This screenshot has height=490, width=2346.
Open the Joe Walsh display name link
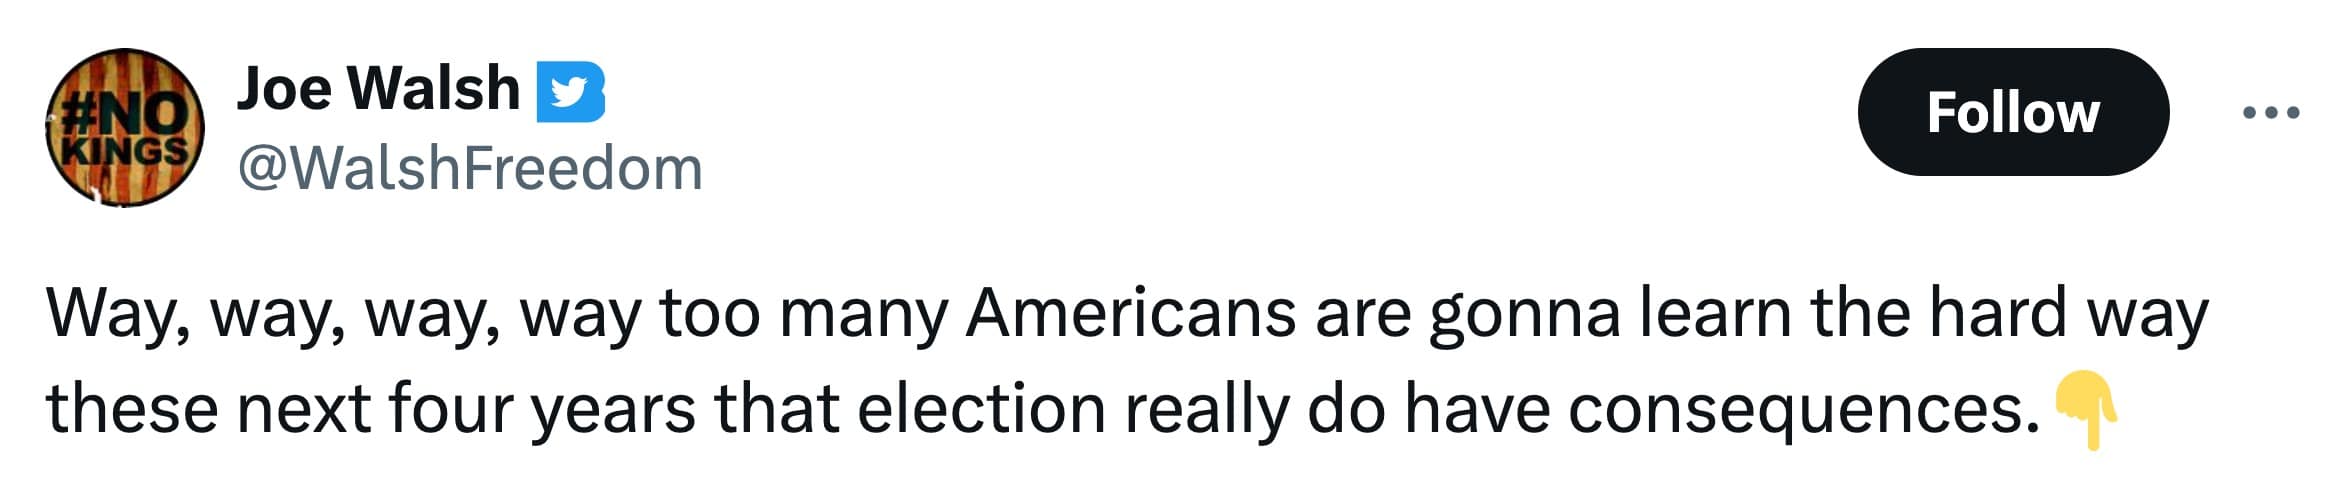point(378,88)
